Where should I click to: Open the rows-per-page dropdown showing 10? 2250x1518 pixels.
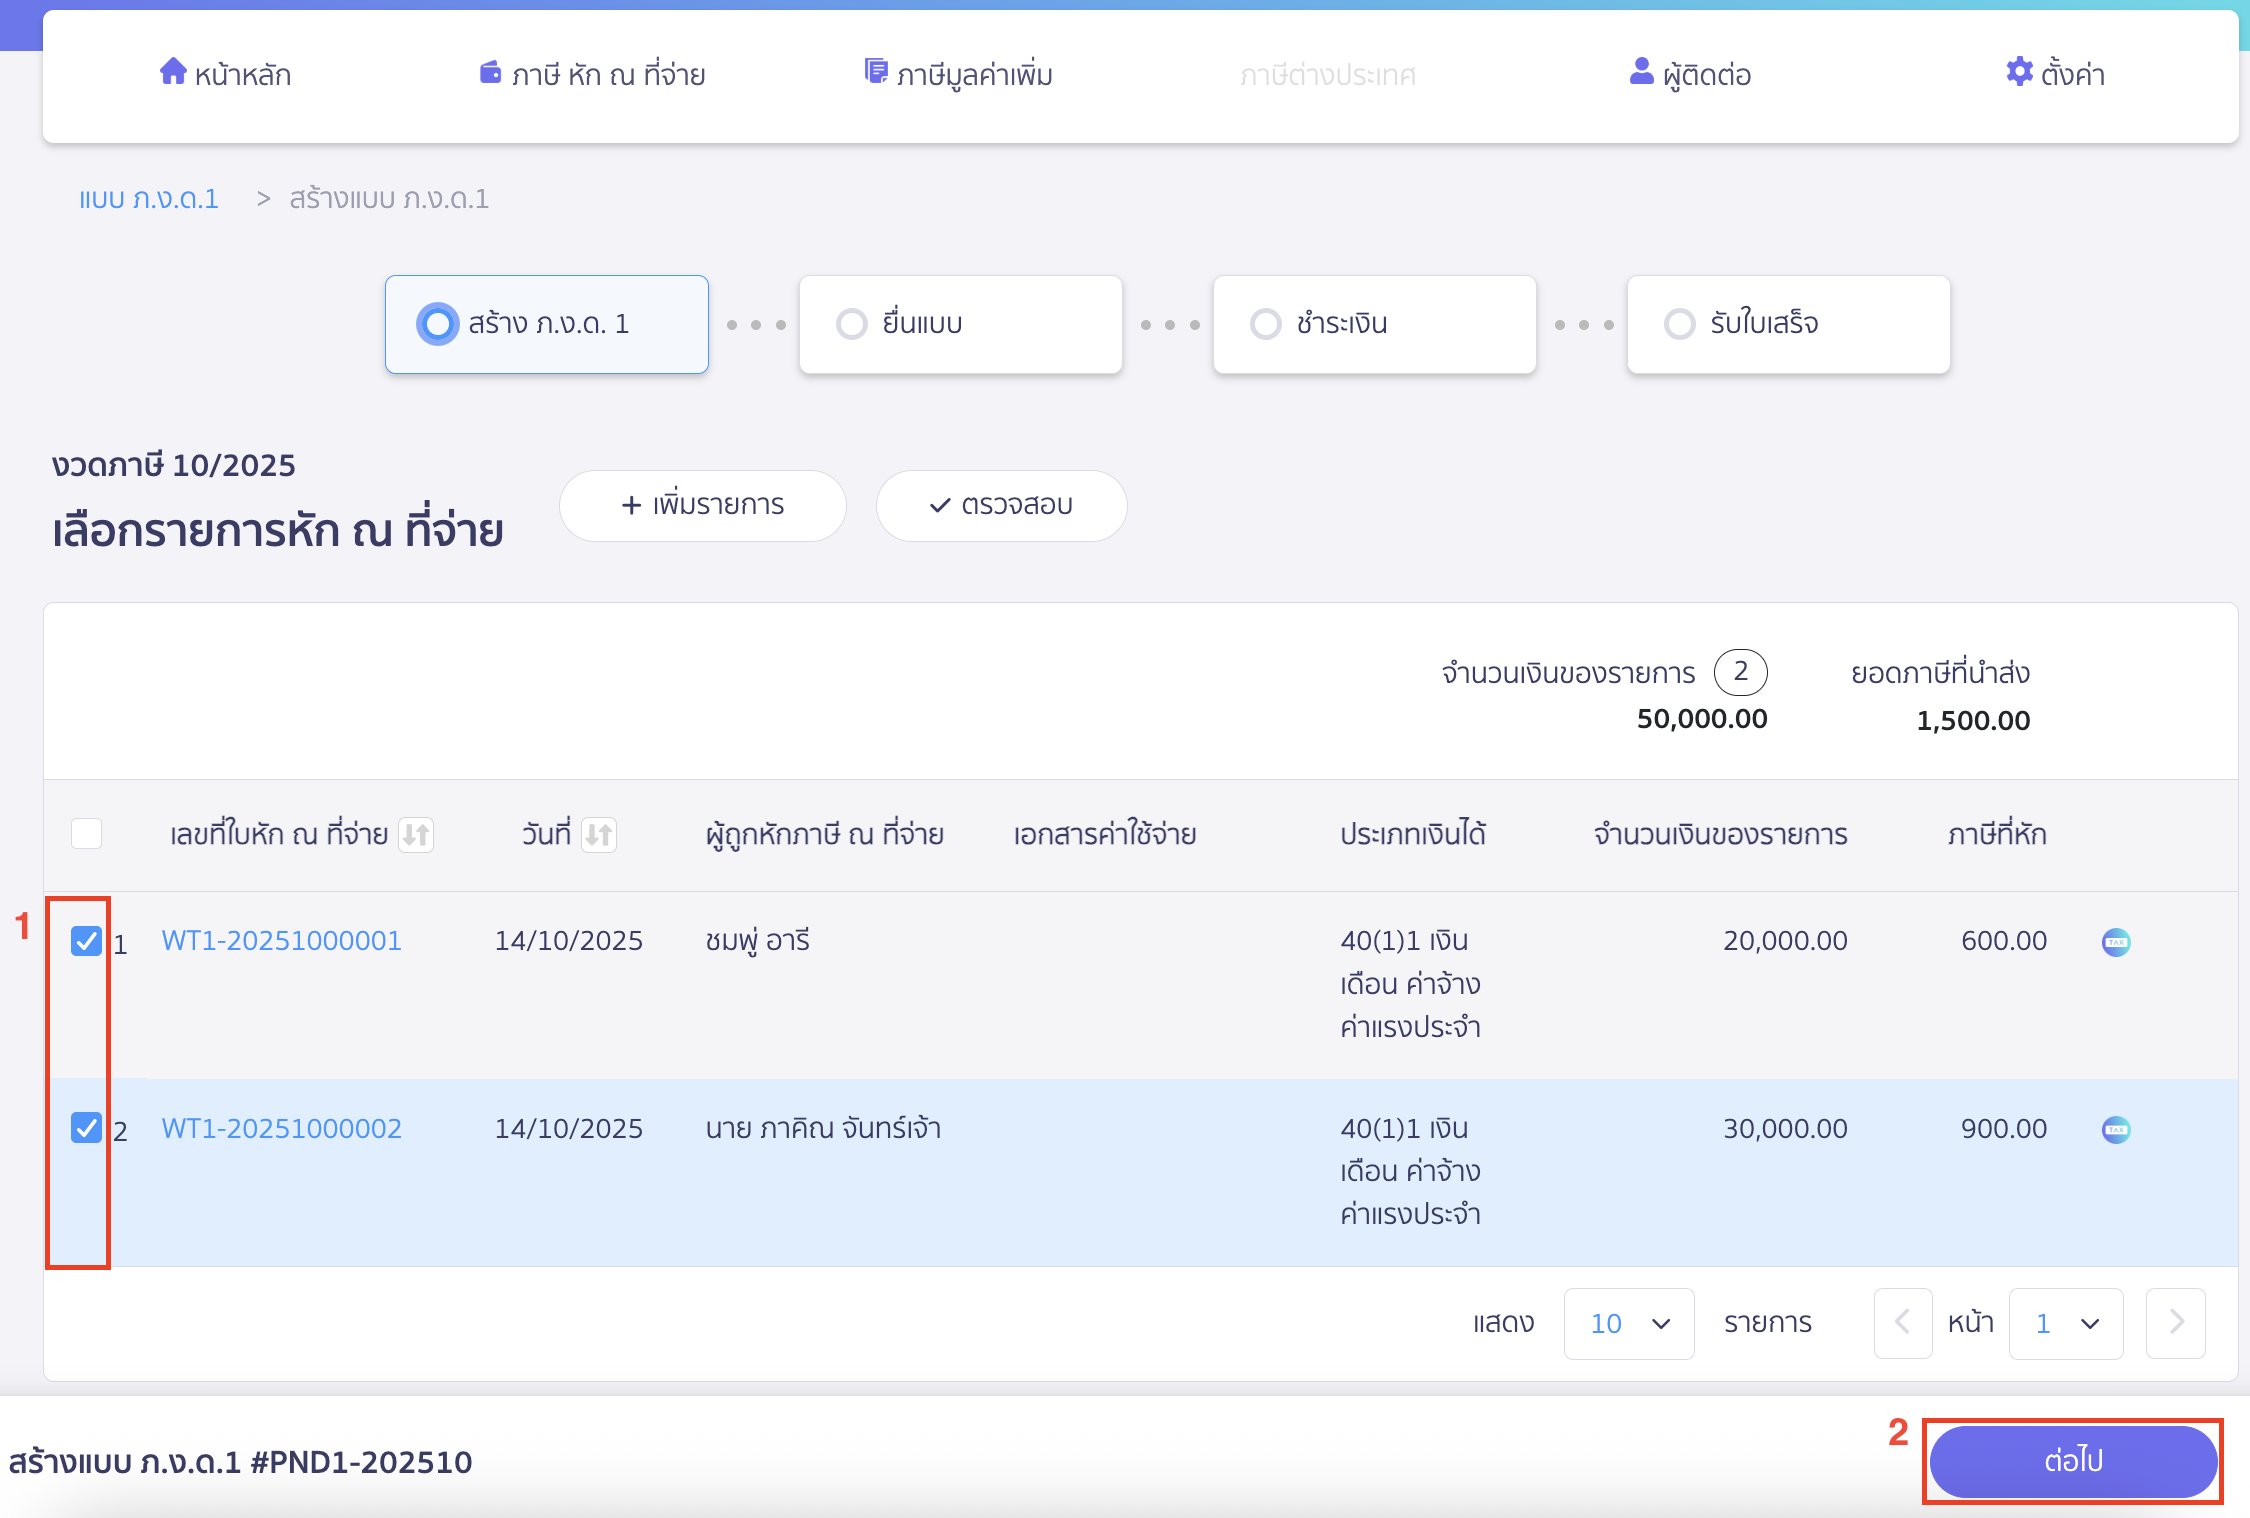[1628, 1323]
